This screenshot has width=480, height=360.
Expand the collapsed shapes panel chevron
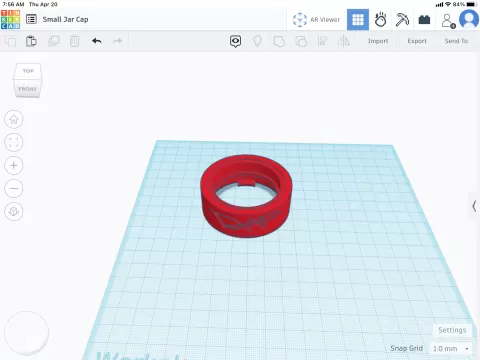(x=474, y=206)
